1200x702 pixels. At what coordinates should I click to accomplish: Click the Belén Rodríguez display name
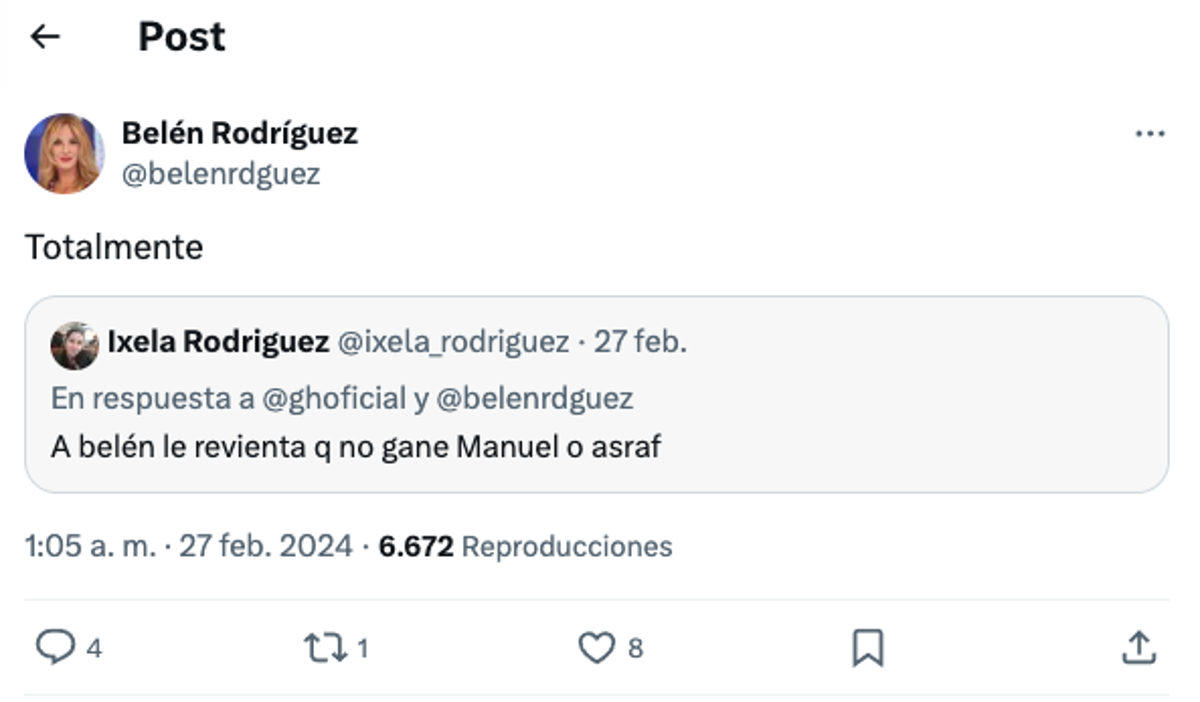pos(239,132)
